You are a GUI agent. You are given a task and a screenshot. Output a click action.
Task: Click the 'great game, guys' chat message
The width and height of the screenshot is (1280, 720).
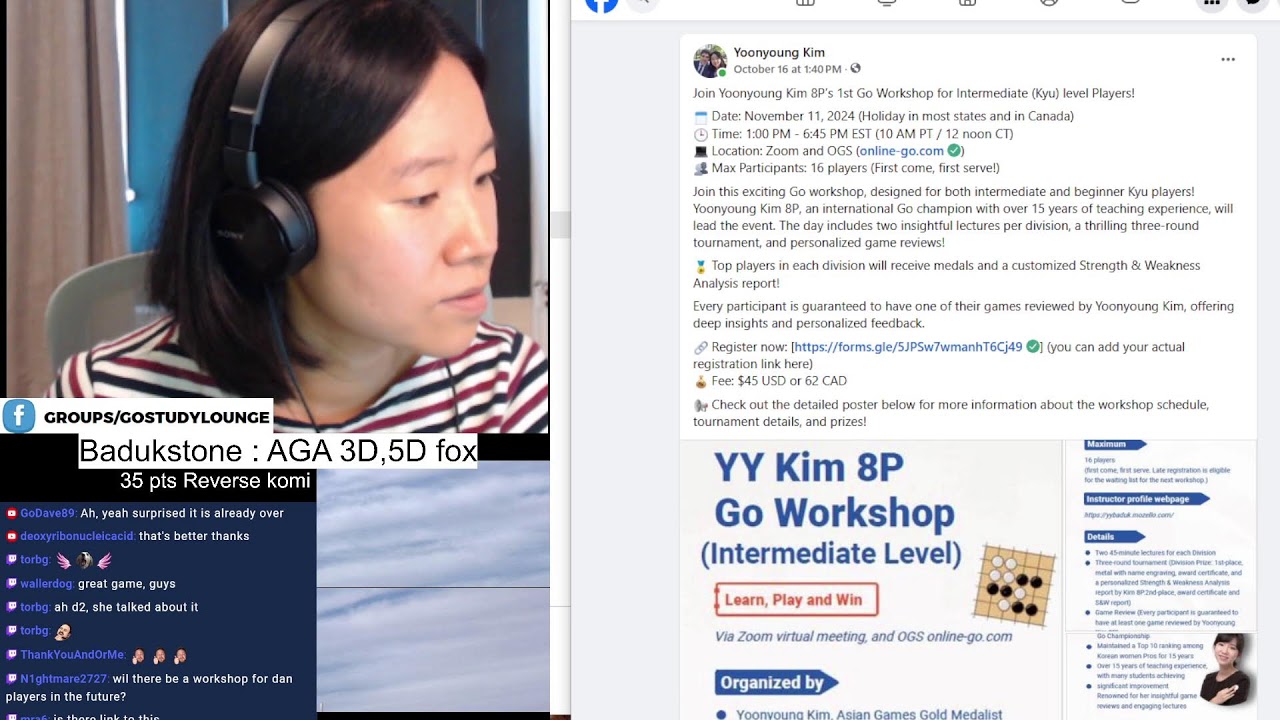(126, 584)
